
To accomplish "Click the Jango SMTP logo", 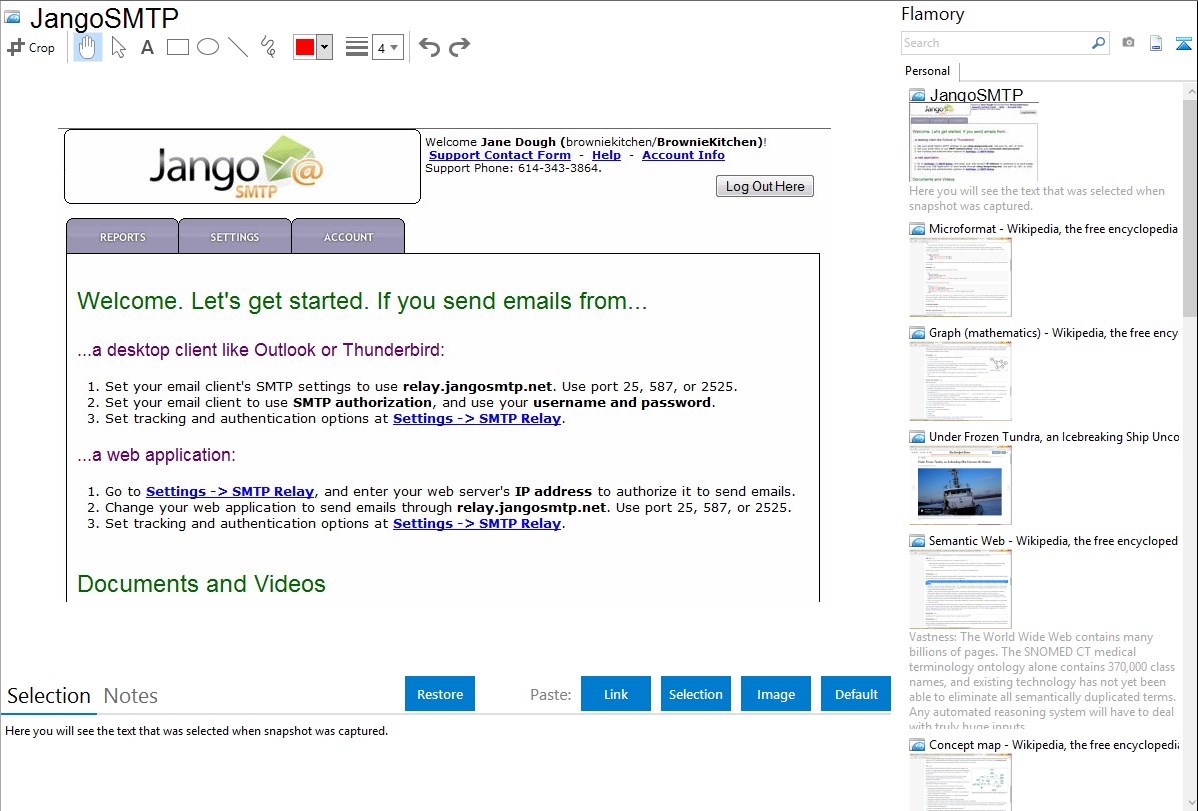I will (237, 167).
